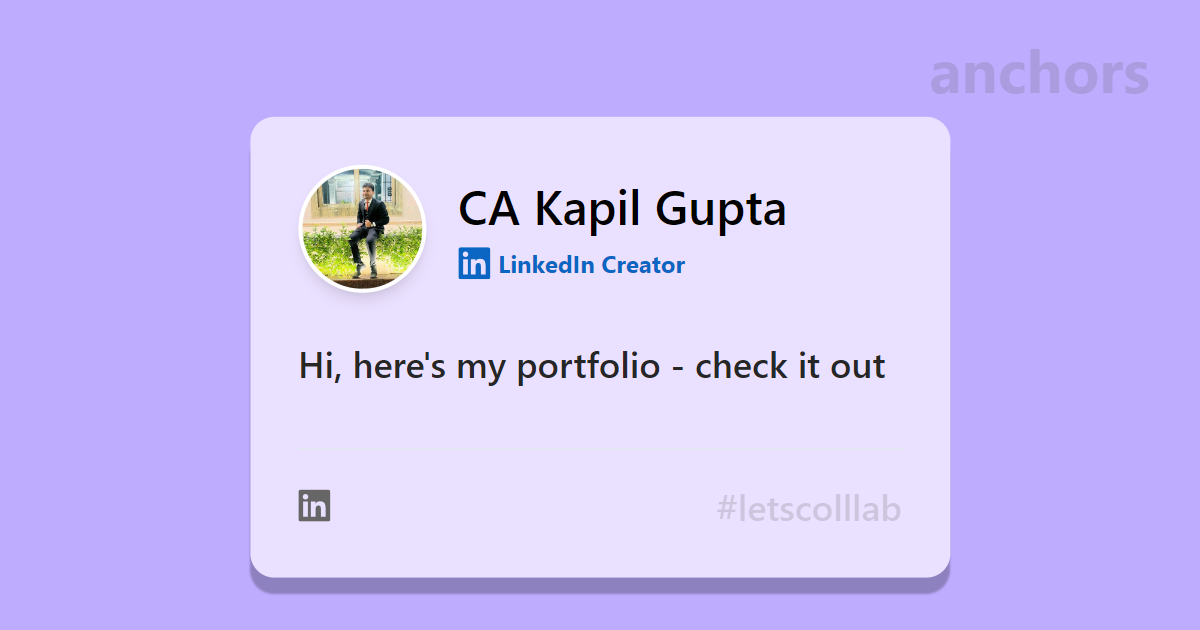This screenshot has width=1200, height=630.
Task: Click the #letscolllab hashtag
Action: click(809, 509)
